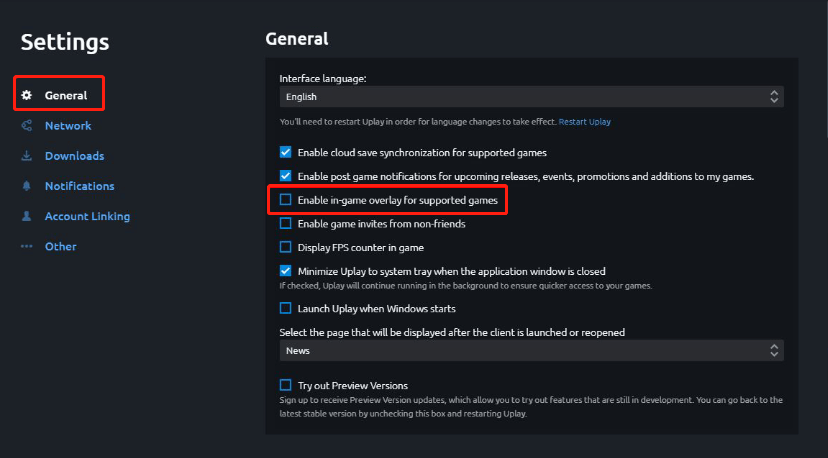Switch to the Downloads settings section
The width and height of the screenshot is (828, 458).
(74, 156)
